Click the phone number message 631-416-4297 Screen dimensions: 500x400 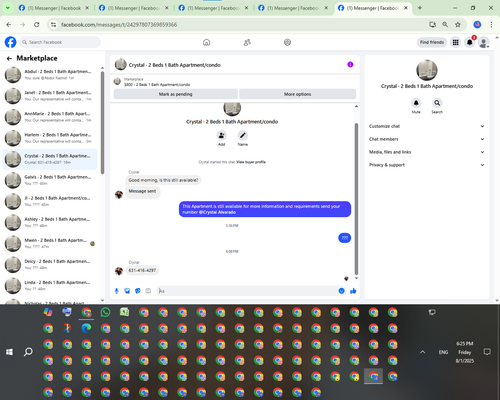tap(142, 270)
